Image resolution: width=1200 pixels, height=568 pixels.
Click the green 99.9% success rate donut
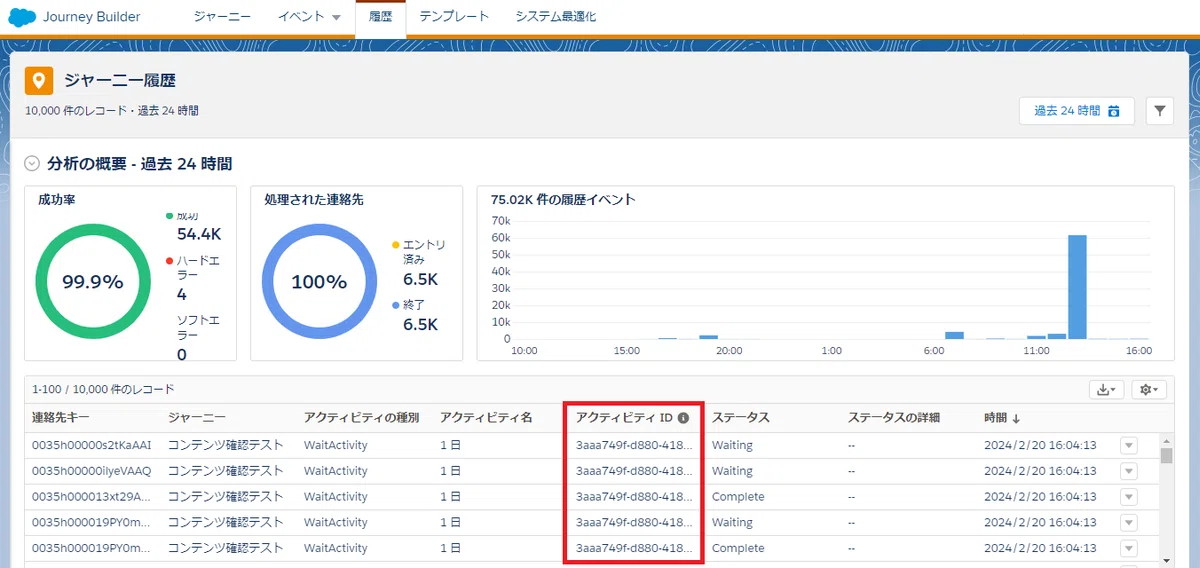(x=93, y=282)
